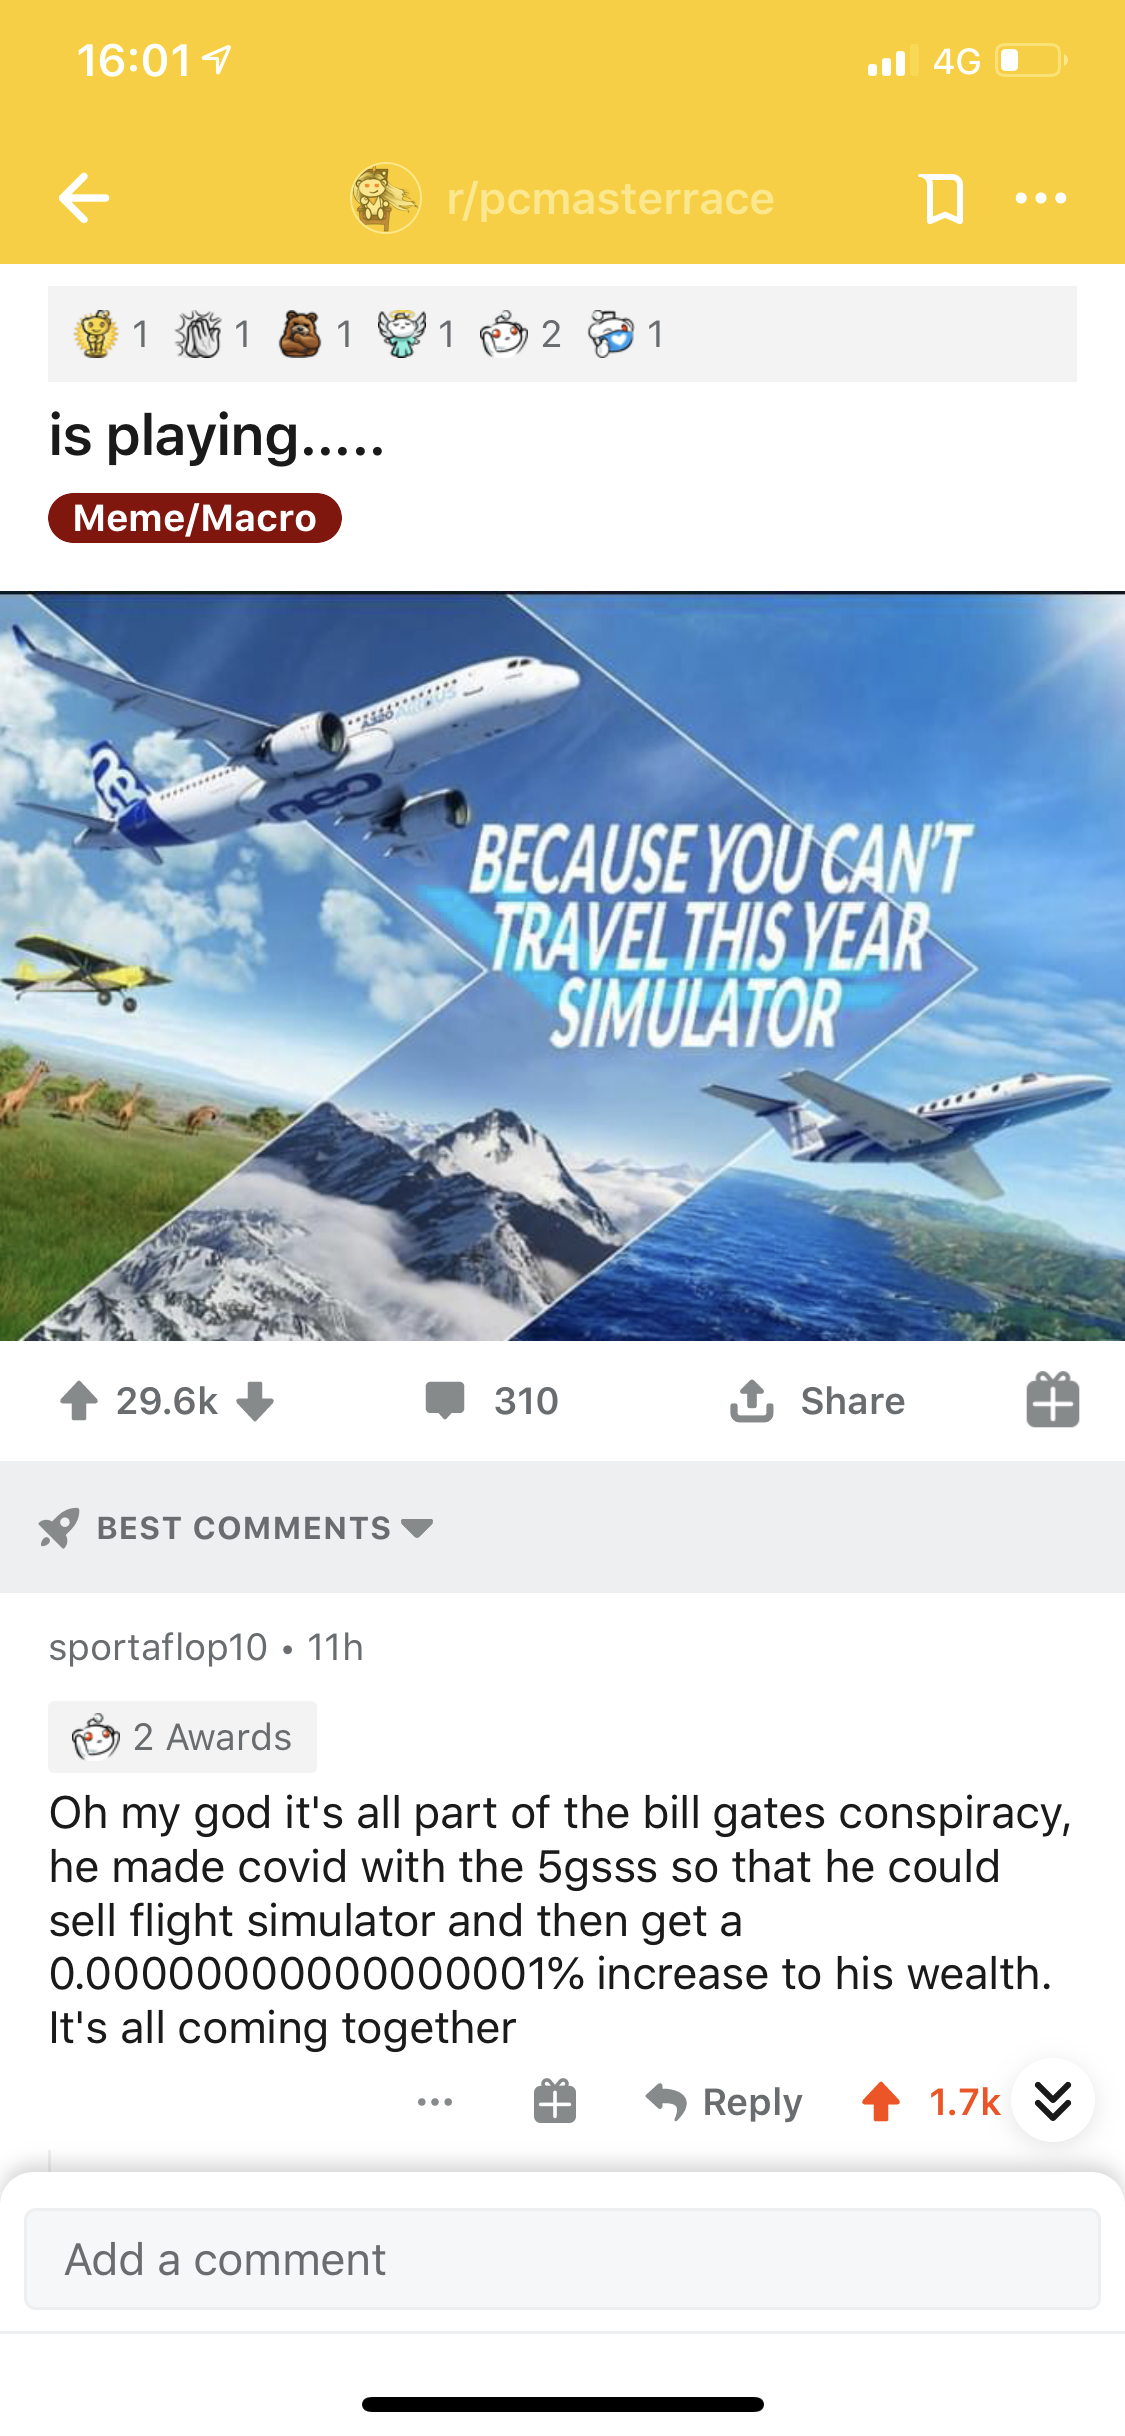Award the comment with gift icon
The image size is (1125, 2436).
coord(555,2101)
